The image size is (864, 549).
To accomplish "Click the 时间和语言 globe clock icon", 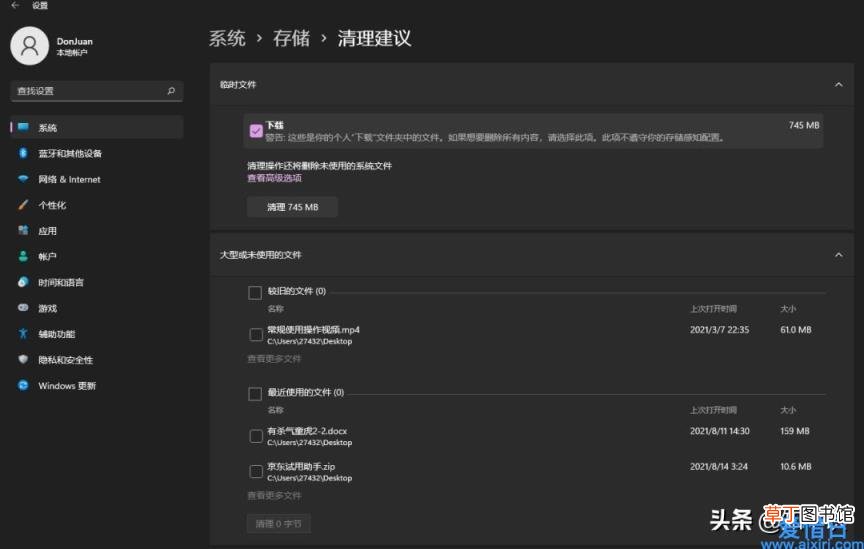I will coord(23,282).
